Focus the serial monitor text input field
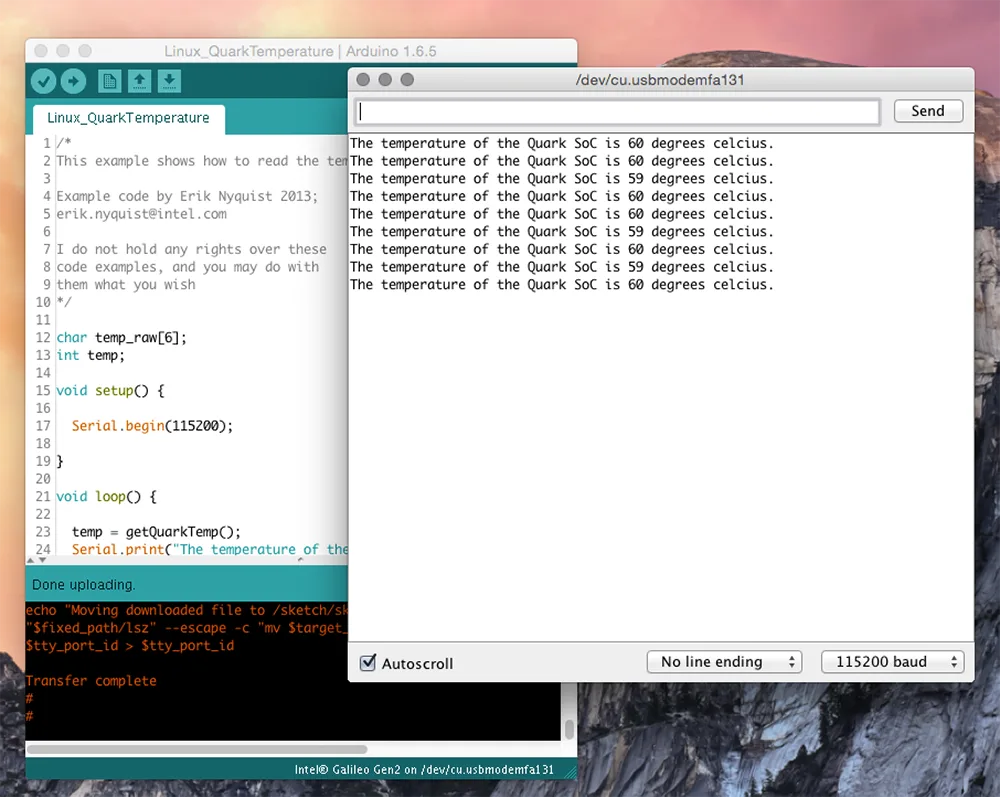 (617, 112)
